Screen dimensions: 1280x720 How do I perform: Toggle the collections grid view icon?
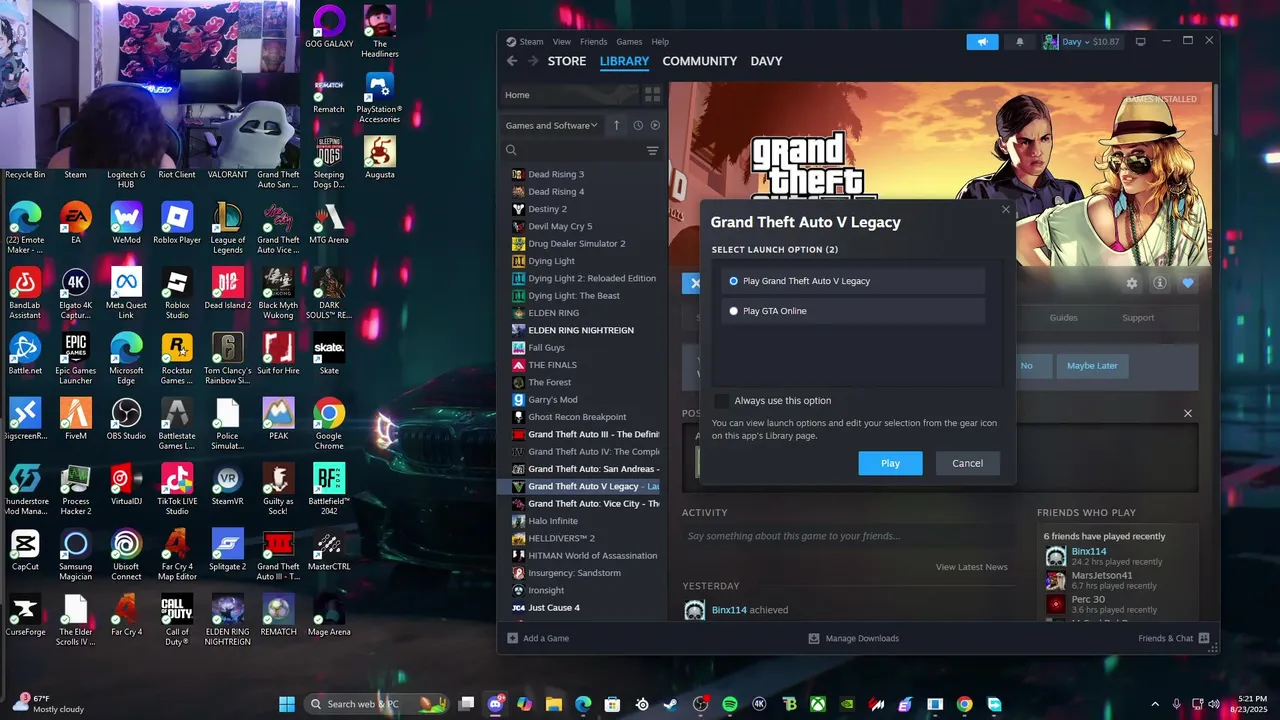point(652,95)
